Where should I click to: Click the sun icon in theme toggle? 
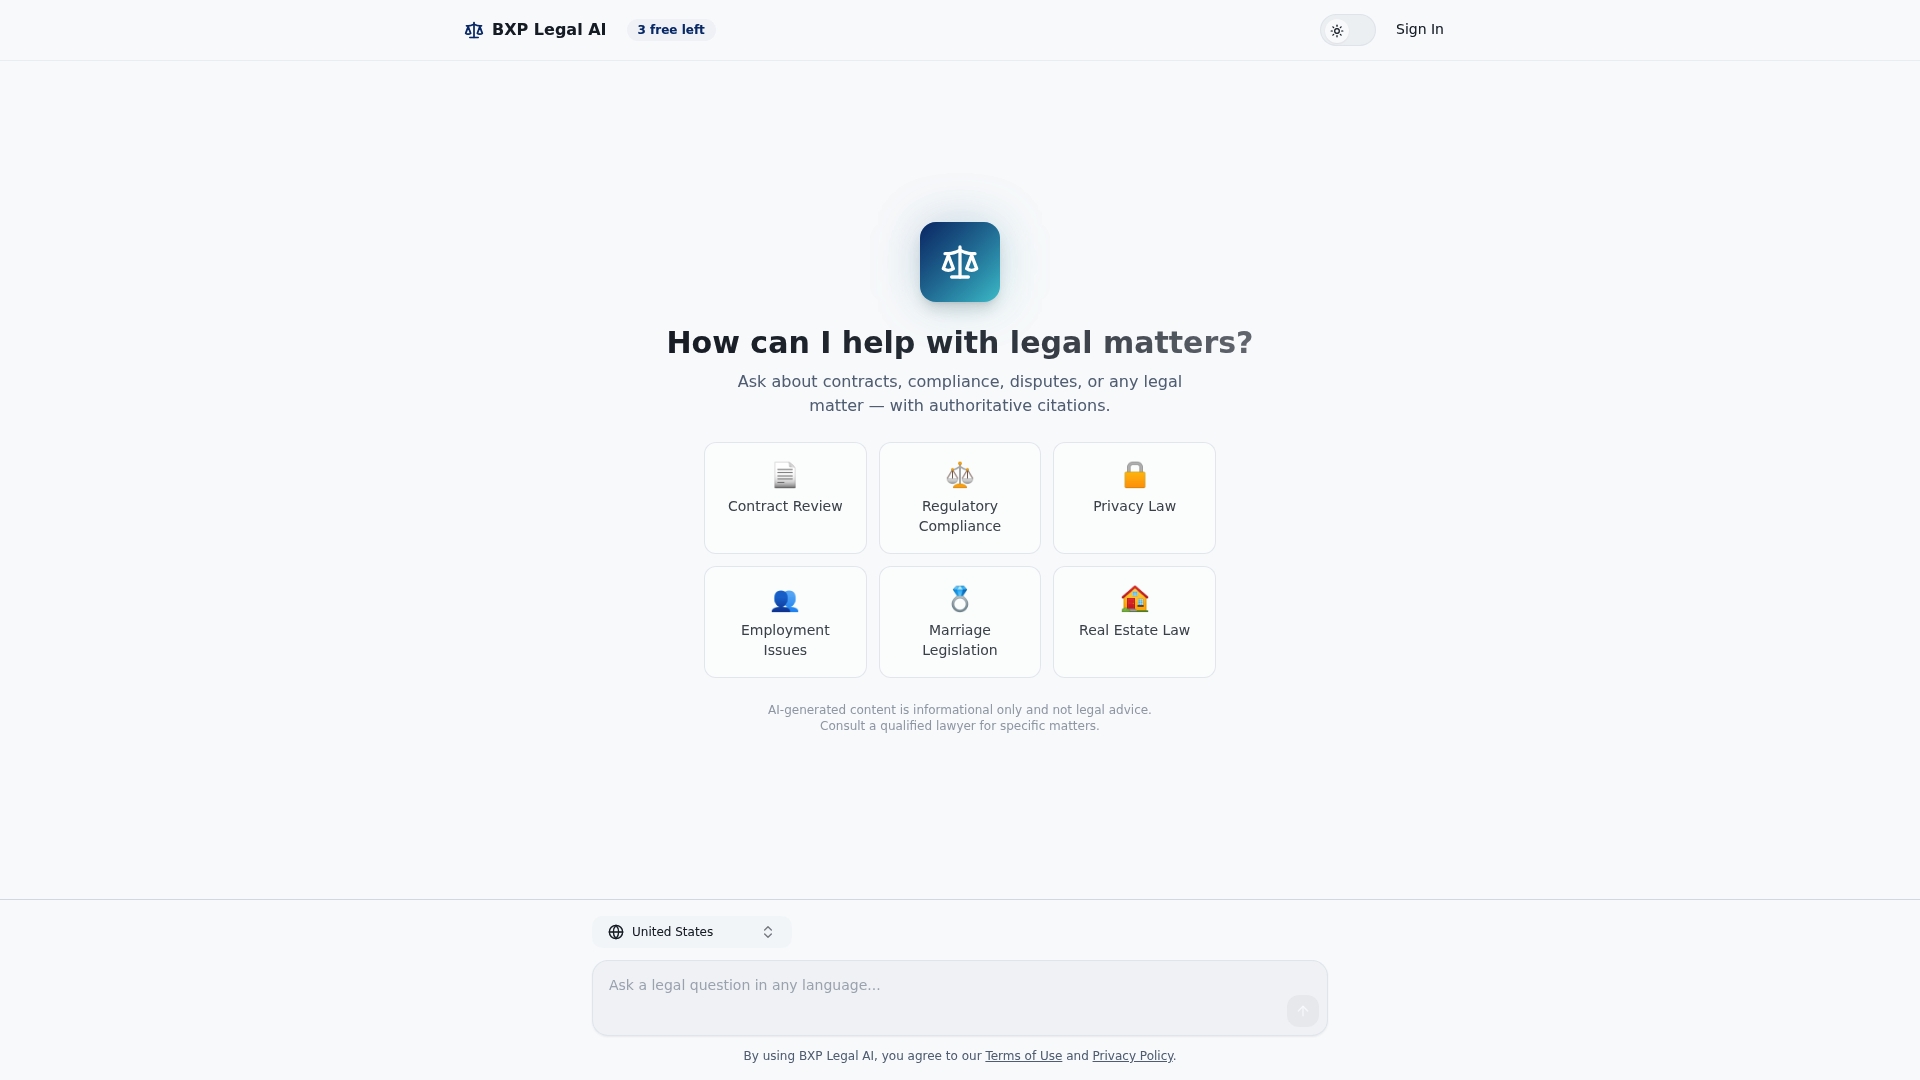click(x=1337, y=31)
